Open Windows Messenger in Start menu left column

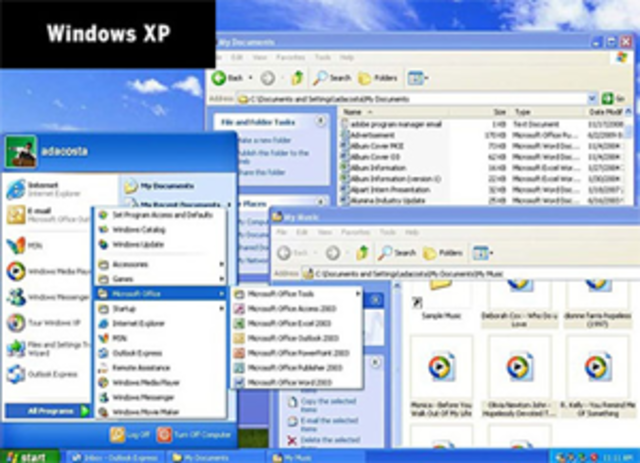tap(49, 297)
